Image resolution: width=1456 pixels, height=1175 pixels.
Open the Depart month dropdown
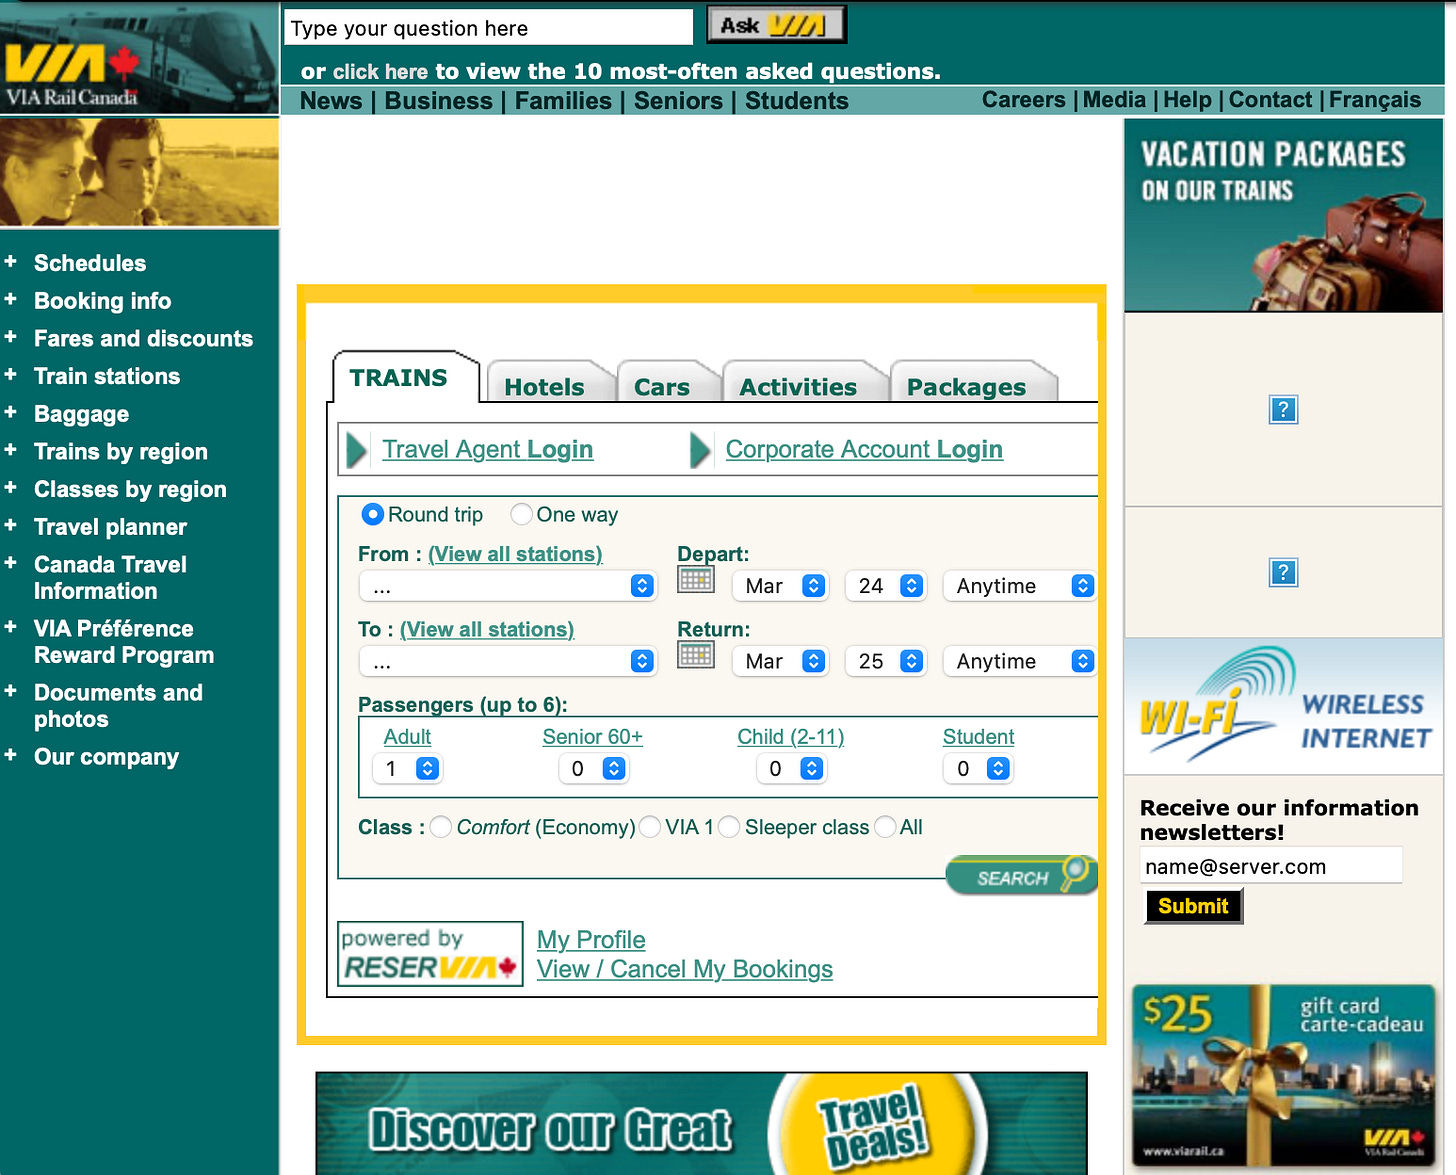point(780,586)
